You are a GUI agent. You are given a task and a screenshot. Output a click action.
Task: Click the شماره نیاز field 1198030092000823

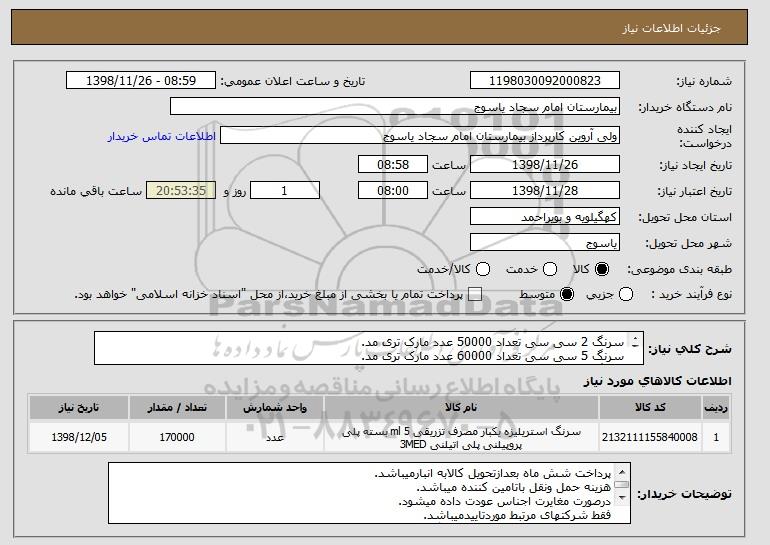click(545, 81)
